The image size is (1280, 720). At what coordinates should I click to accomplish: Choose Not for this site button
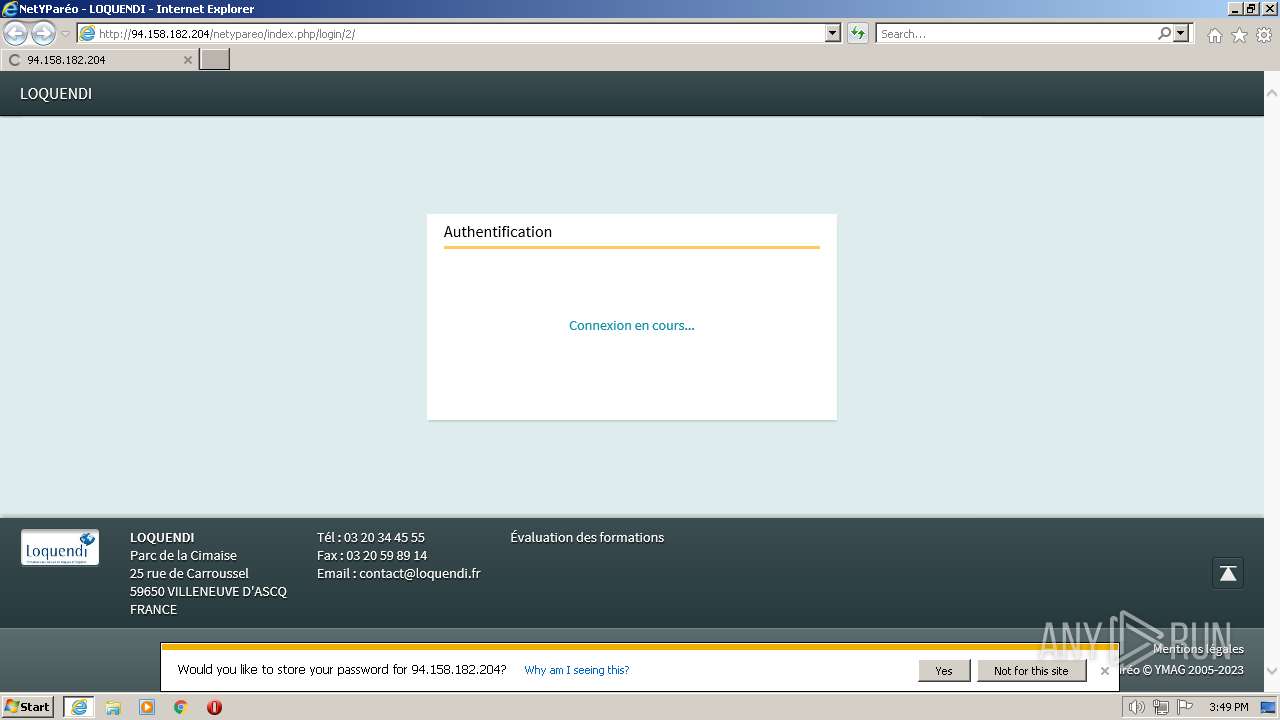pos(1031,671)
